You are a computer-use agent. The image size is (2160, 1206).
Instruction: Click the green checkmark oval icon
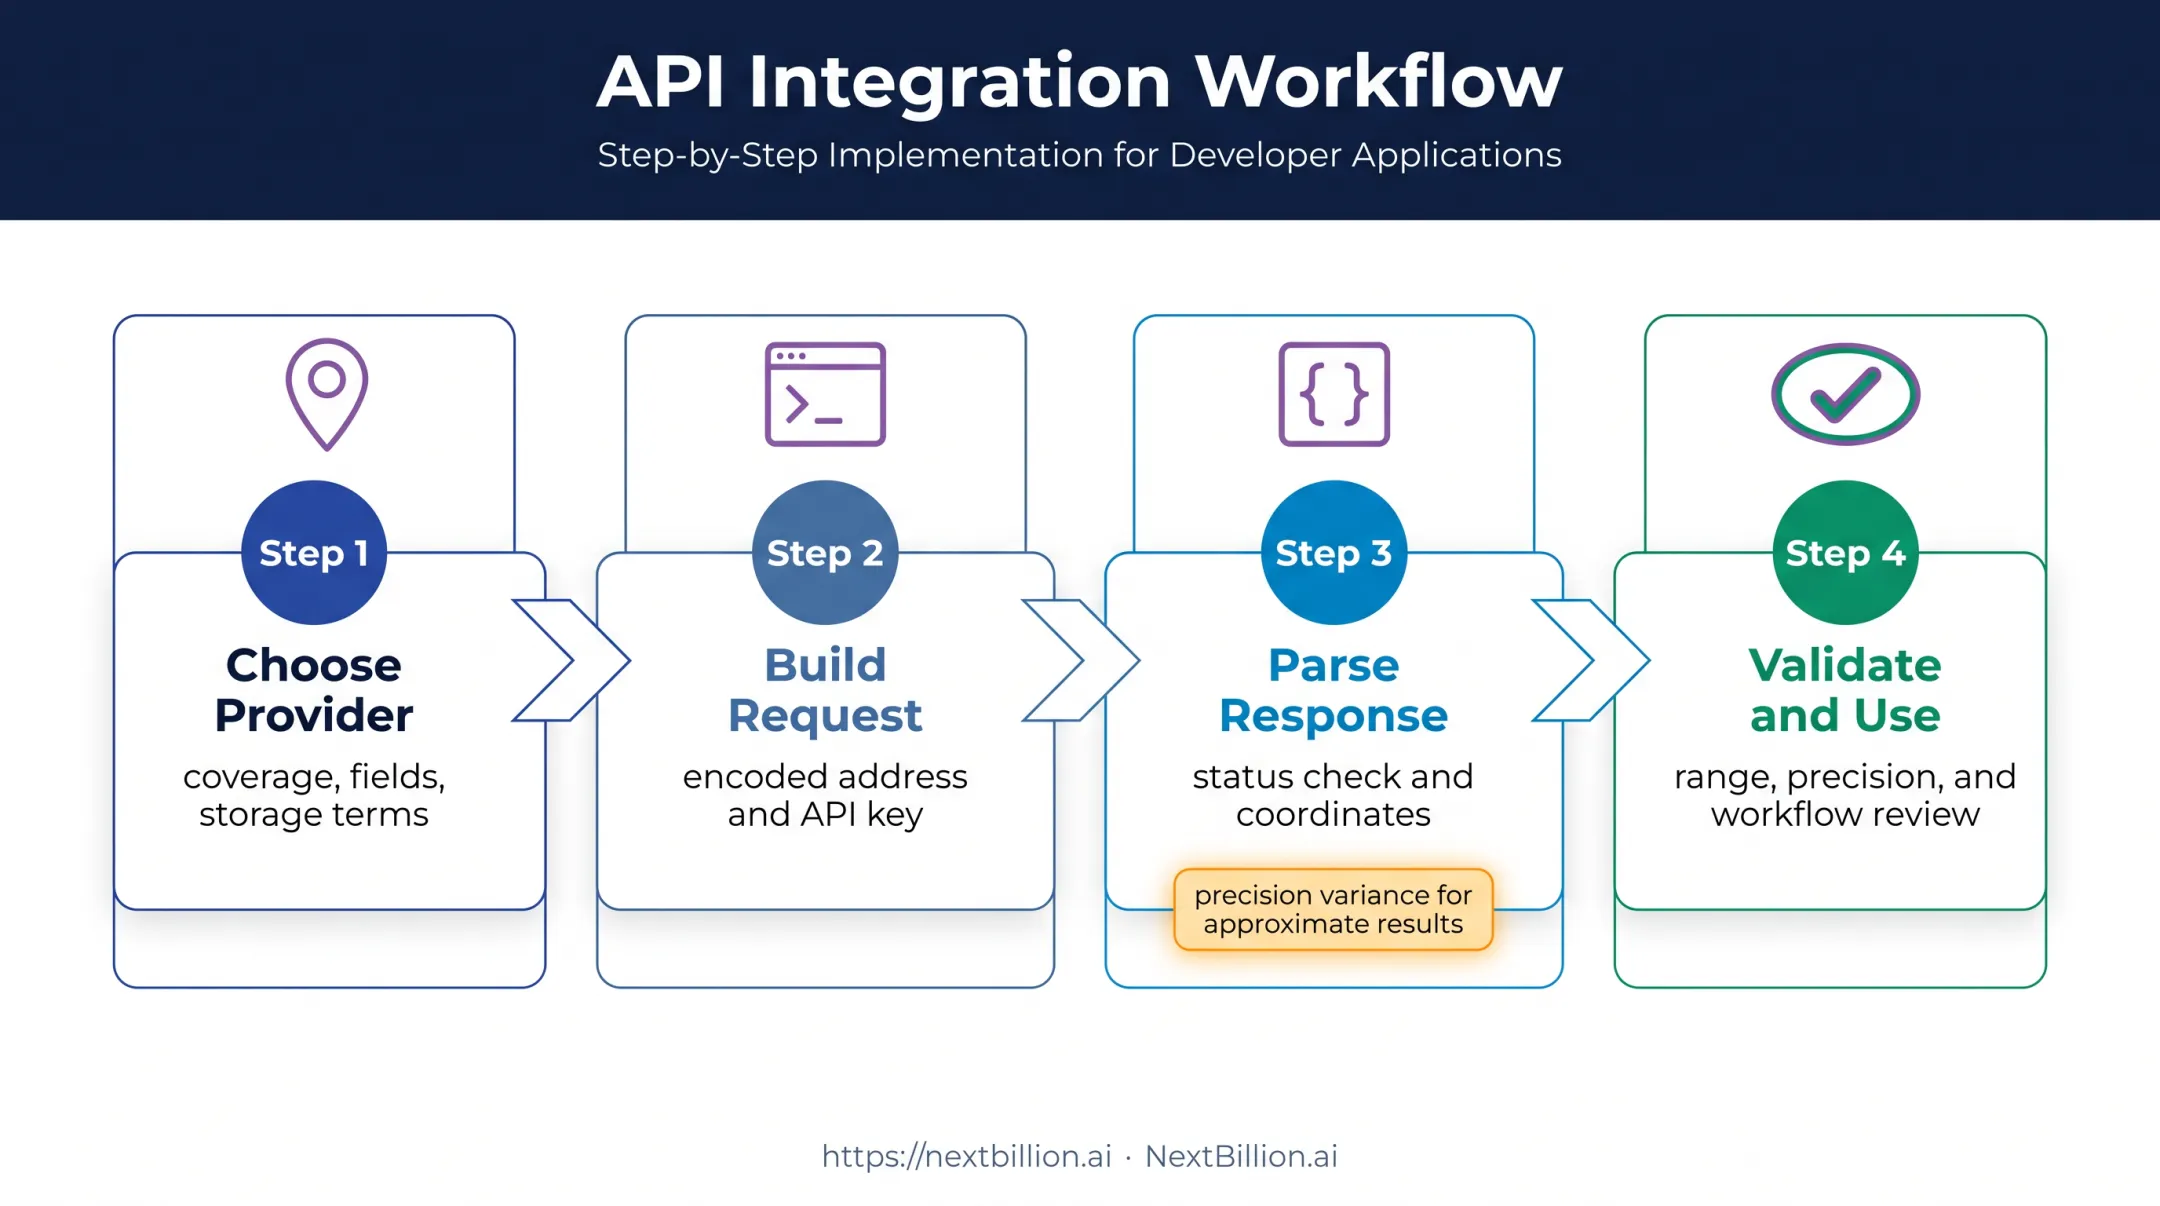pyautogui.click(x=1845, y=394)
